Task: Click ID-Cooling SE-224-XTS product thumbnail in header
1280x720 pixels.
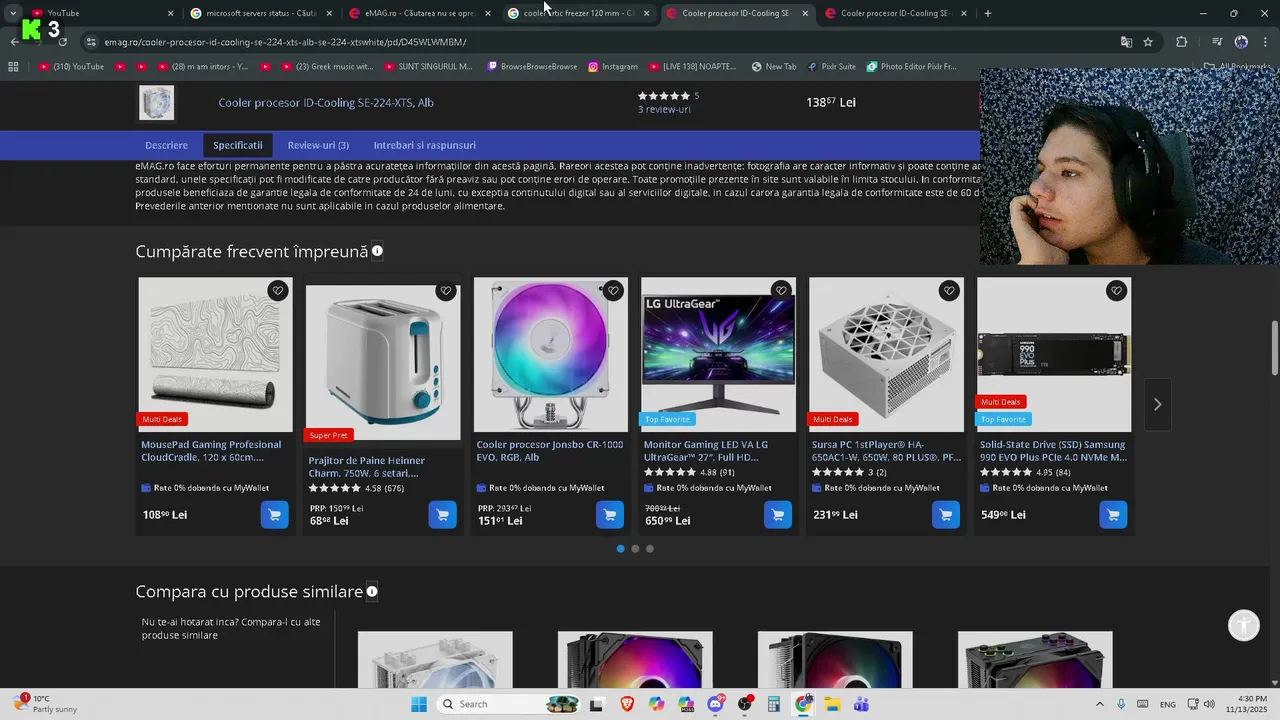Action: (x=157, y=102)
